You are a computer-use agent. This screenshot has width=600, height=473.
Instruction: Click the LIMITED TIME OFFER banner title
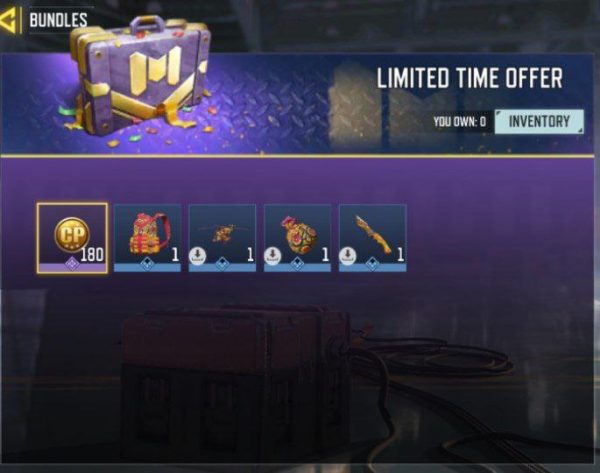pos(470,78)
